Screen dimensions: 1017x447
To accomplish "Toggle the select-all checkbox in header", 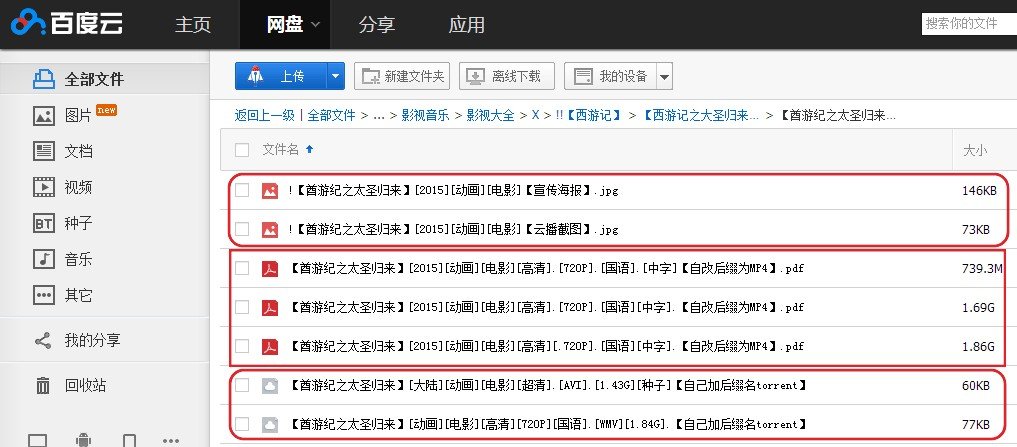I will tap(242, 150).
